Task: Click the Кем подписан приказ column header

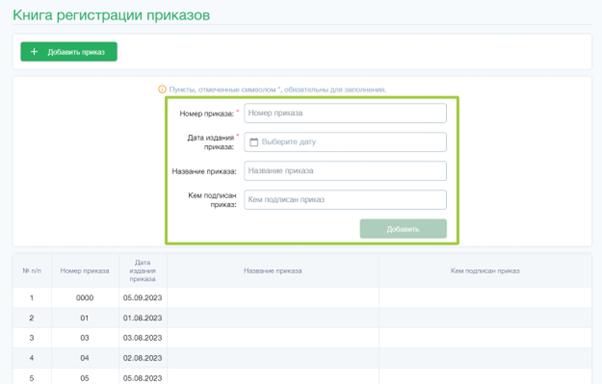Action: pyautogui.click(x=485, y=271)
